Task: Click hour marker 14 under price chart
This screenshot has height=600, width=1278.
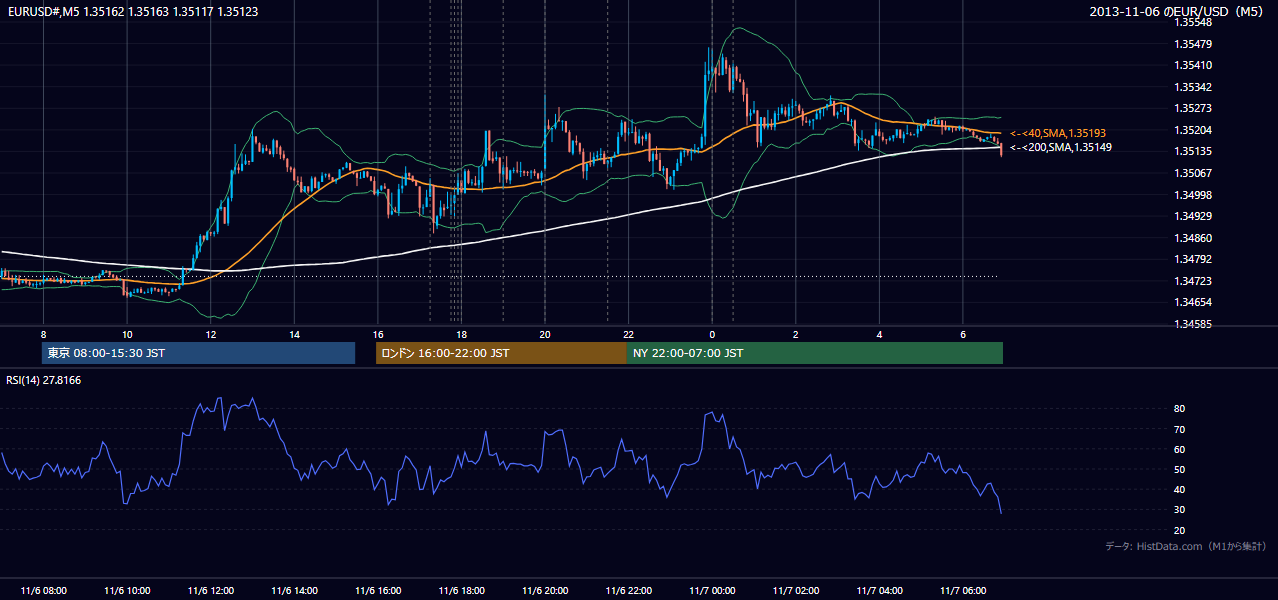Action: [294, 334]
